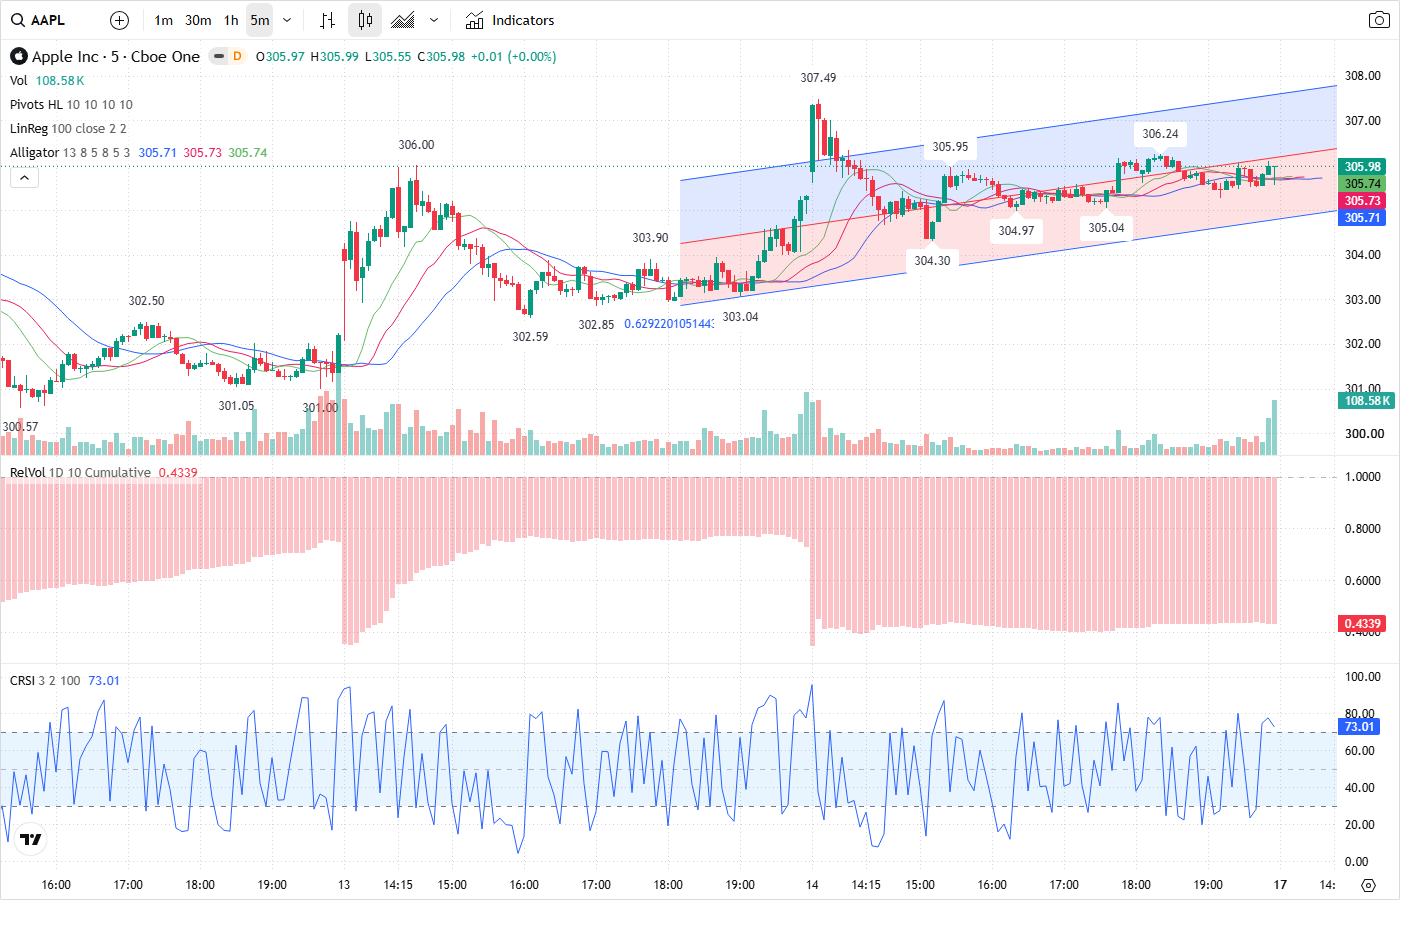Click the 306.24 pivot high label
The image size is (1420, 950).
pos(1160,133)
